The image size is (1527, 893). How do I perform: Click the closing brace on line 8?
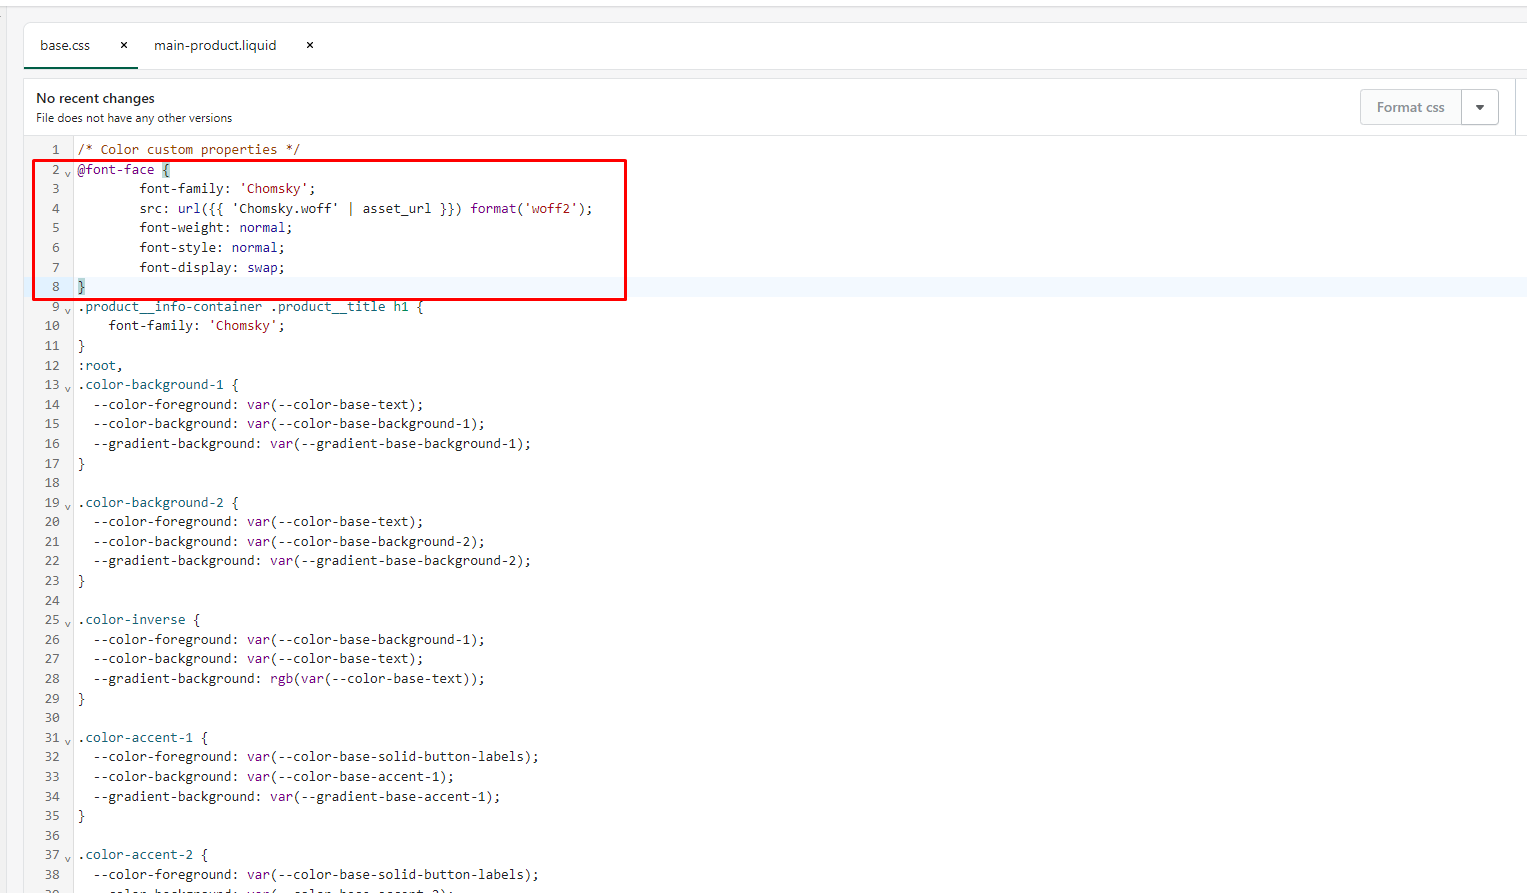point(82,286)
